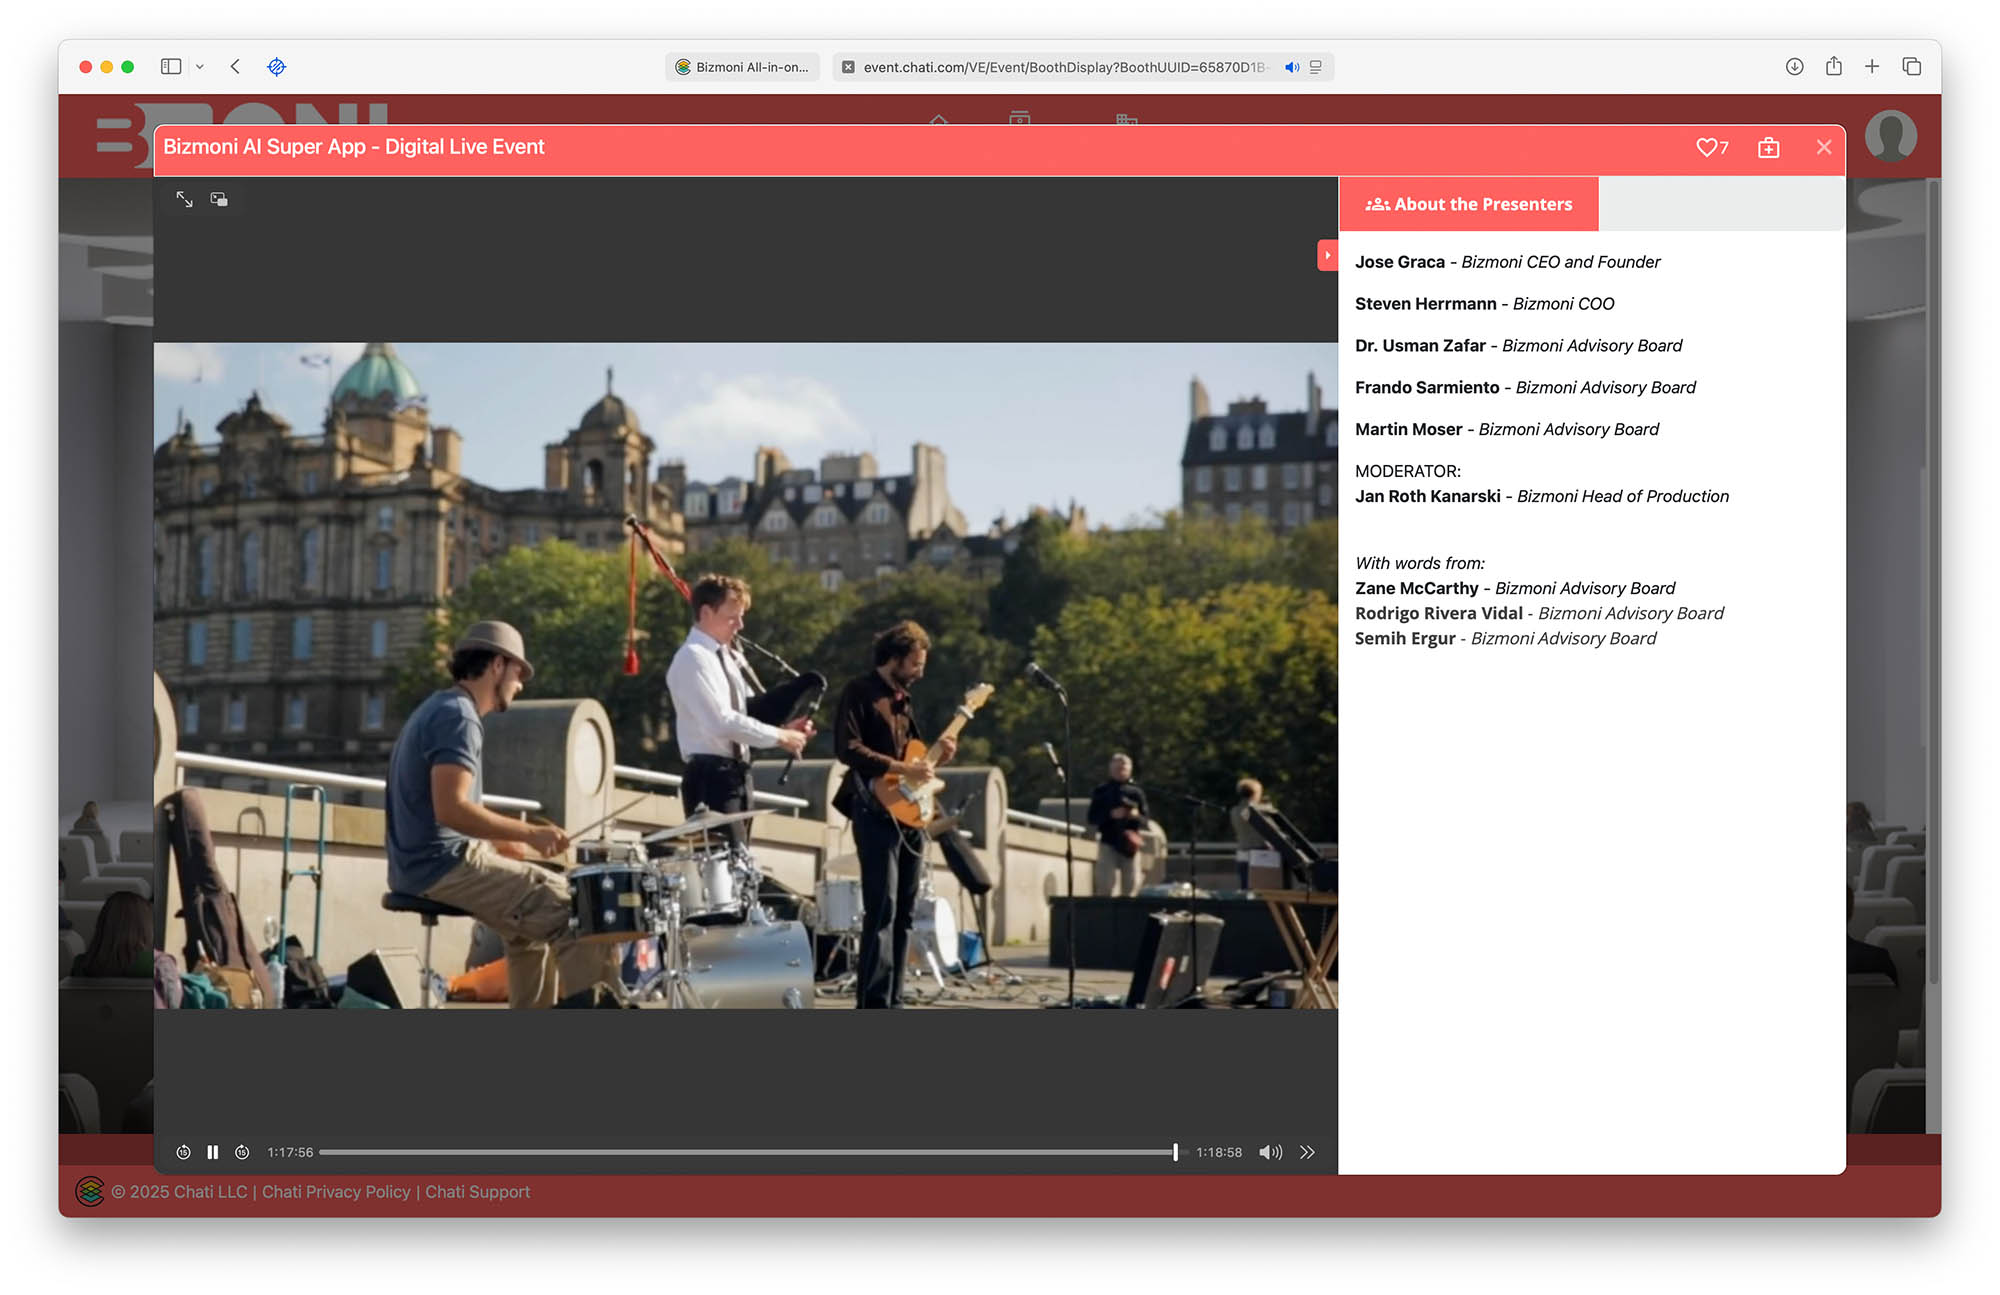Toggle picture-in-picture mode
This screenshot has width=2000, height=1295.
click(219, 199)
